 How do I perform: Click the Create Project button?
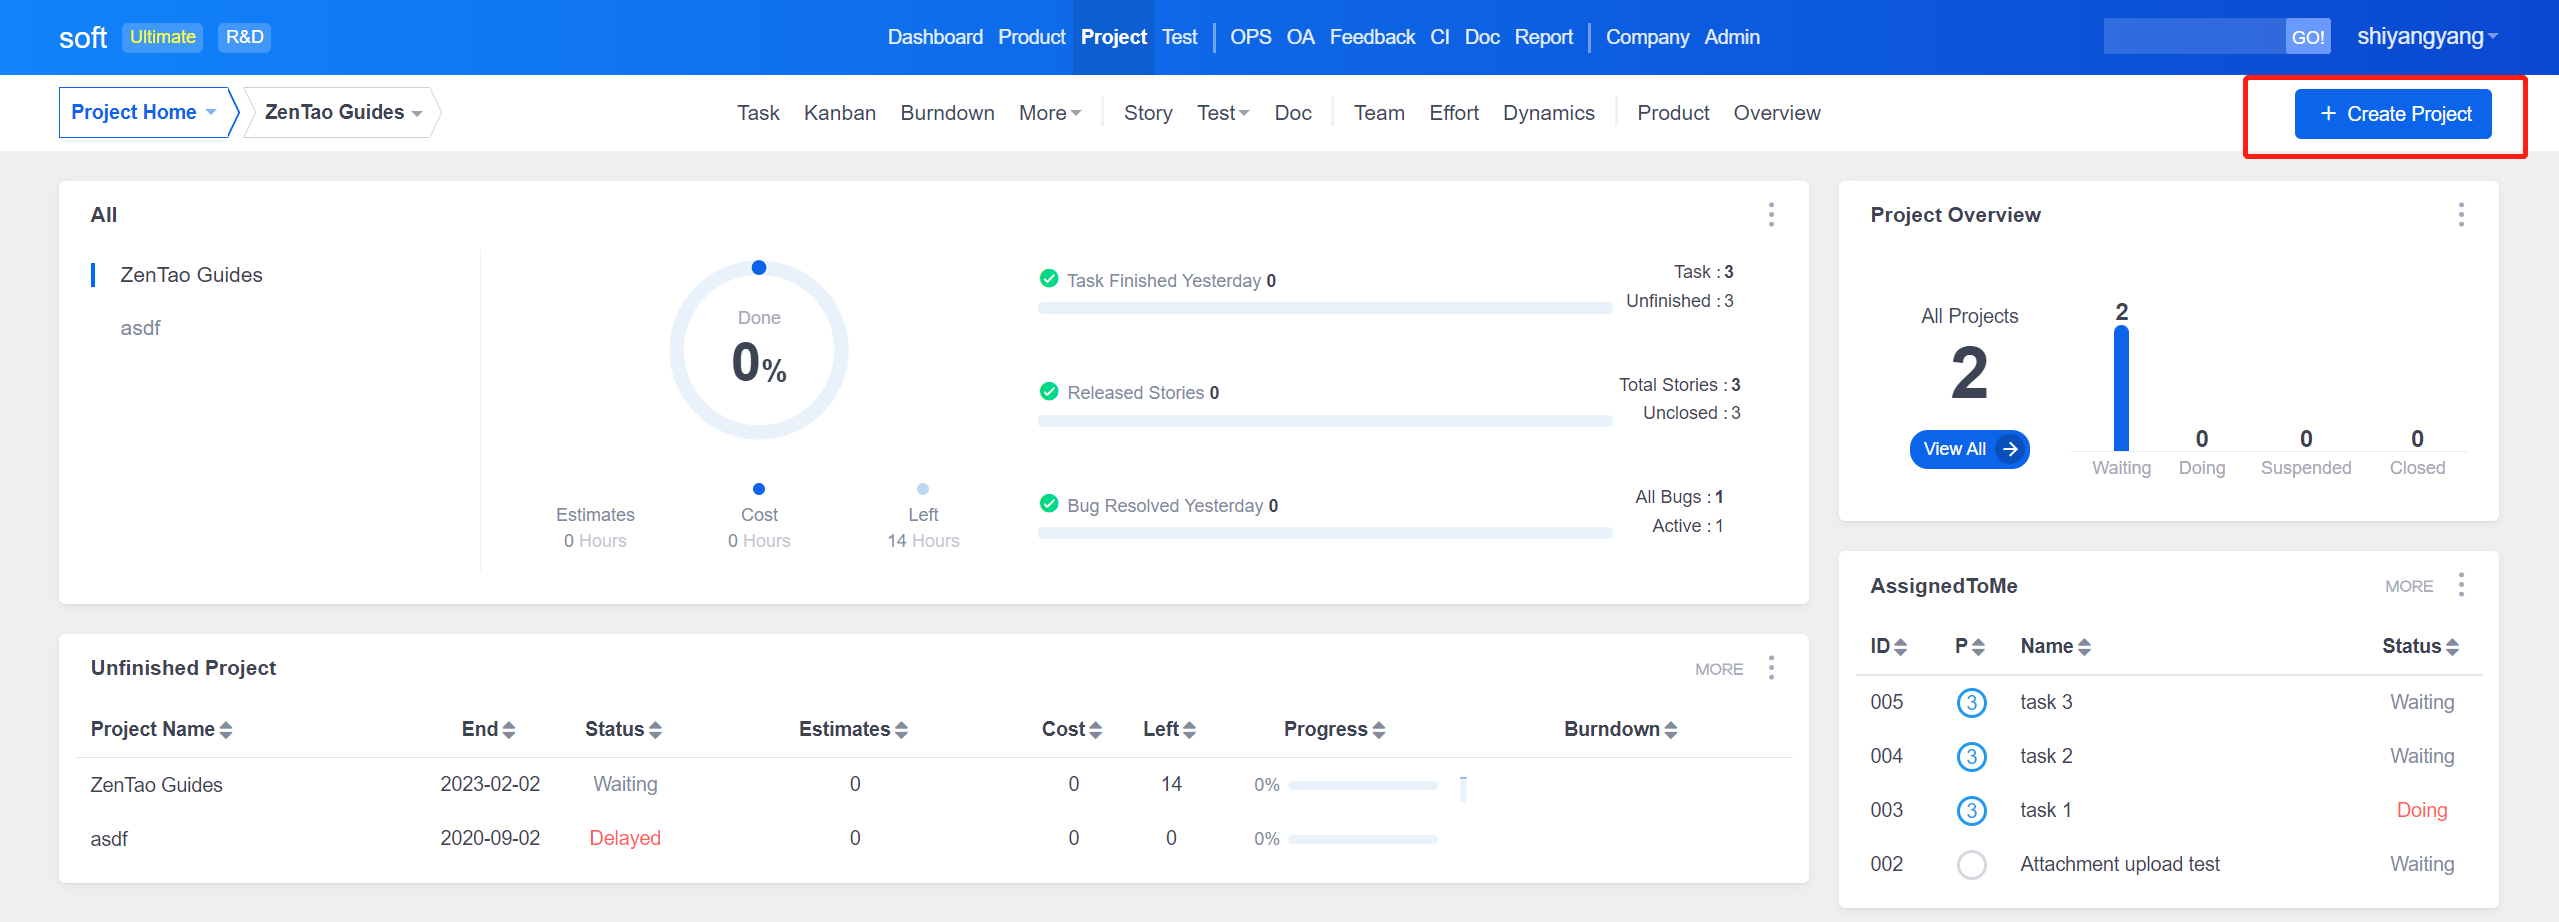click(x=2392, y=114)
